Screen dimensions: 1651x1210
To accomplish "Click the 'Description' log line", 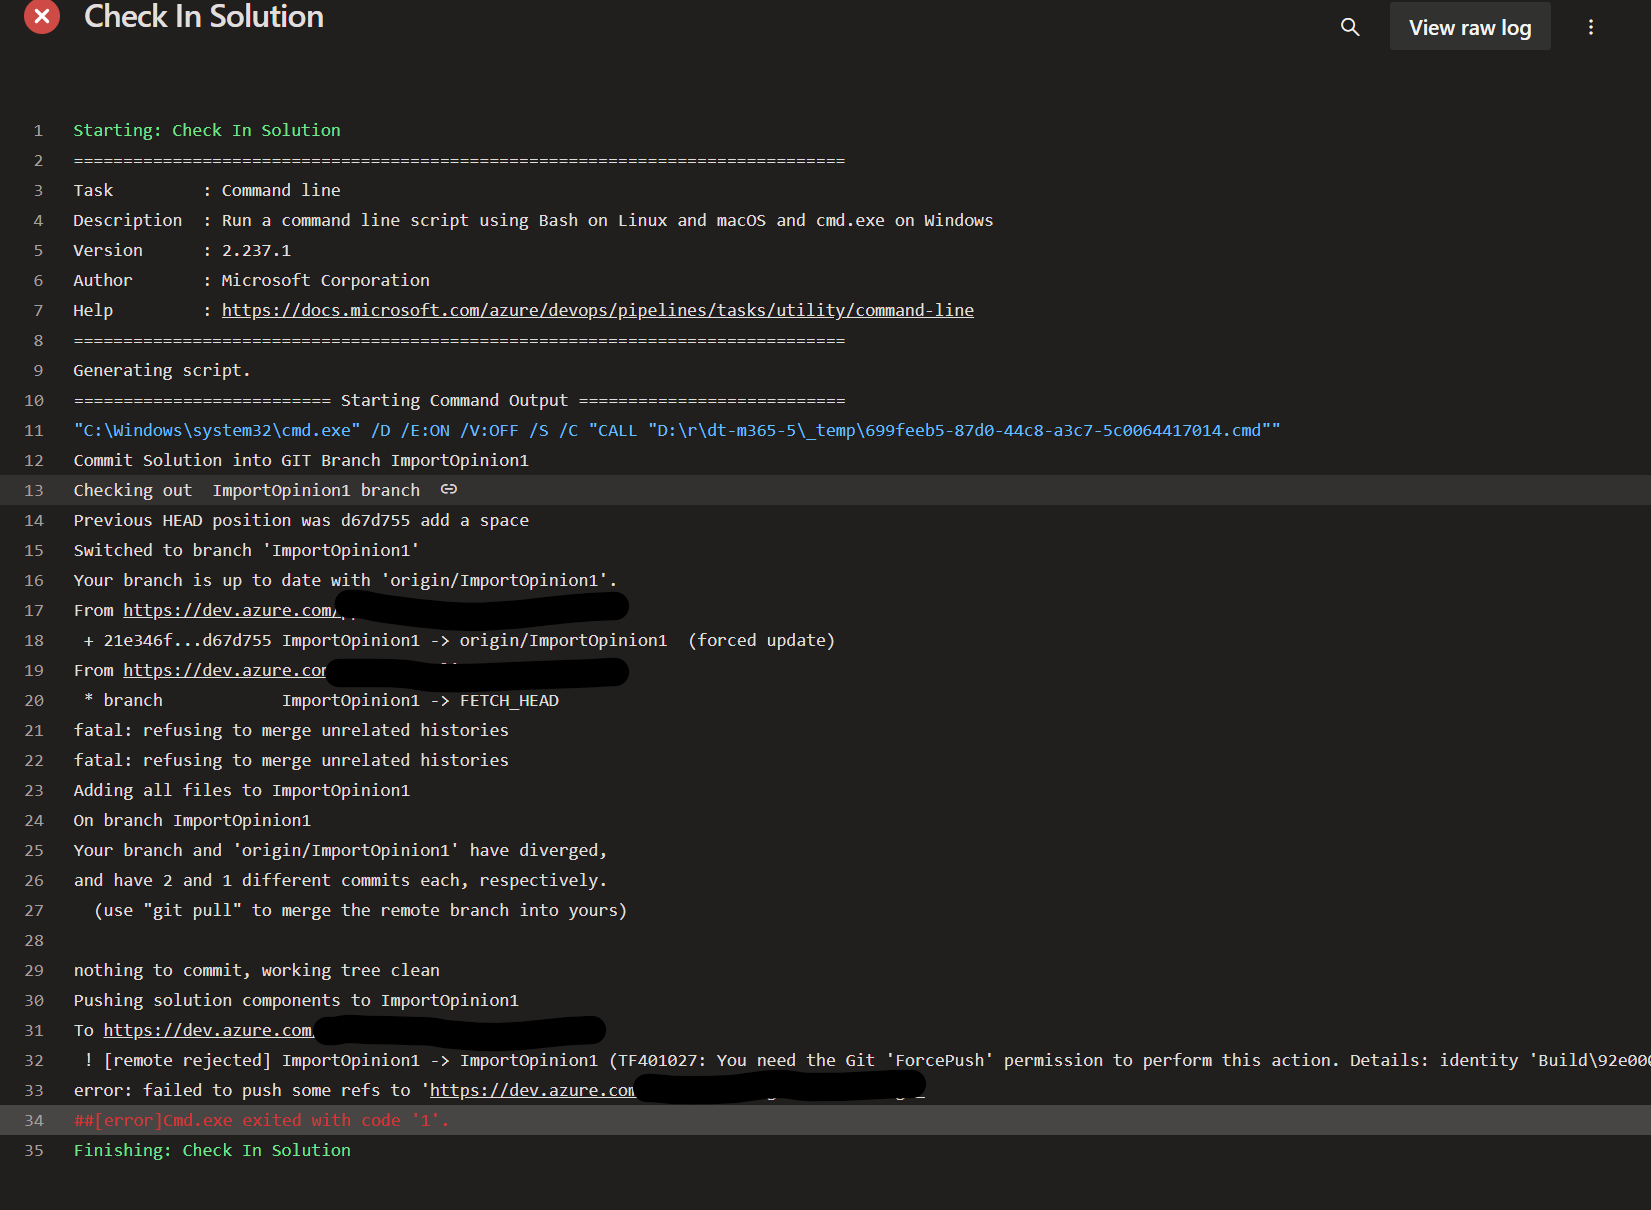I will (533, 220).
